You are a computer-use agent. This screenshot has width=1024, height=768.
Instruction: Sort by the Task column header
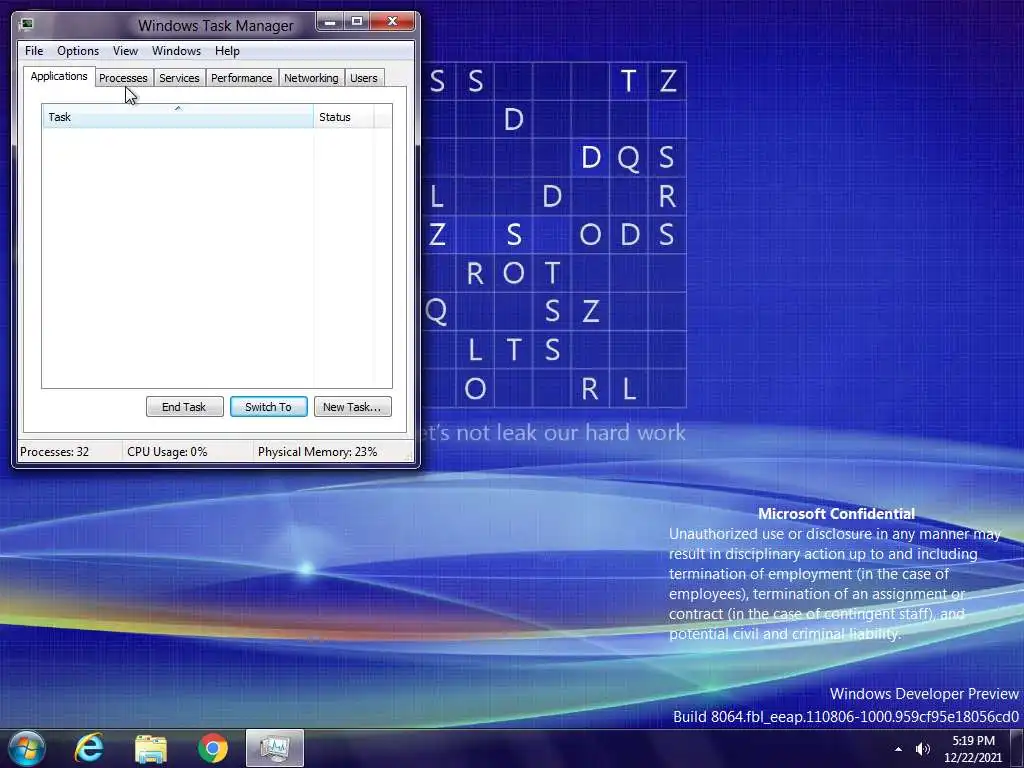[x=178, y=117]
